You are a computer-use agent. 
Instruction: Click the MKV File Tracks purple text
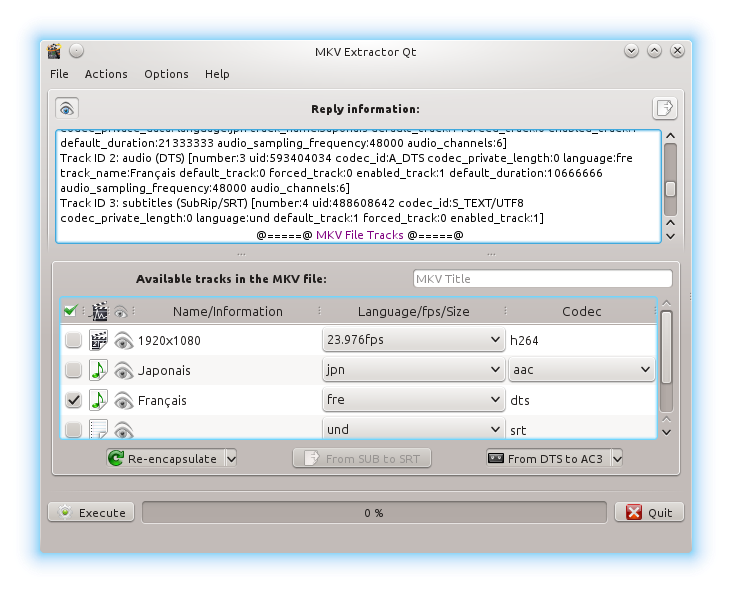(359, 235)
